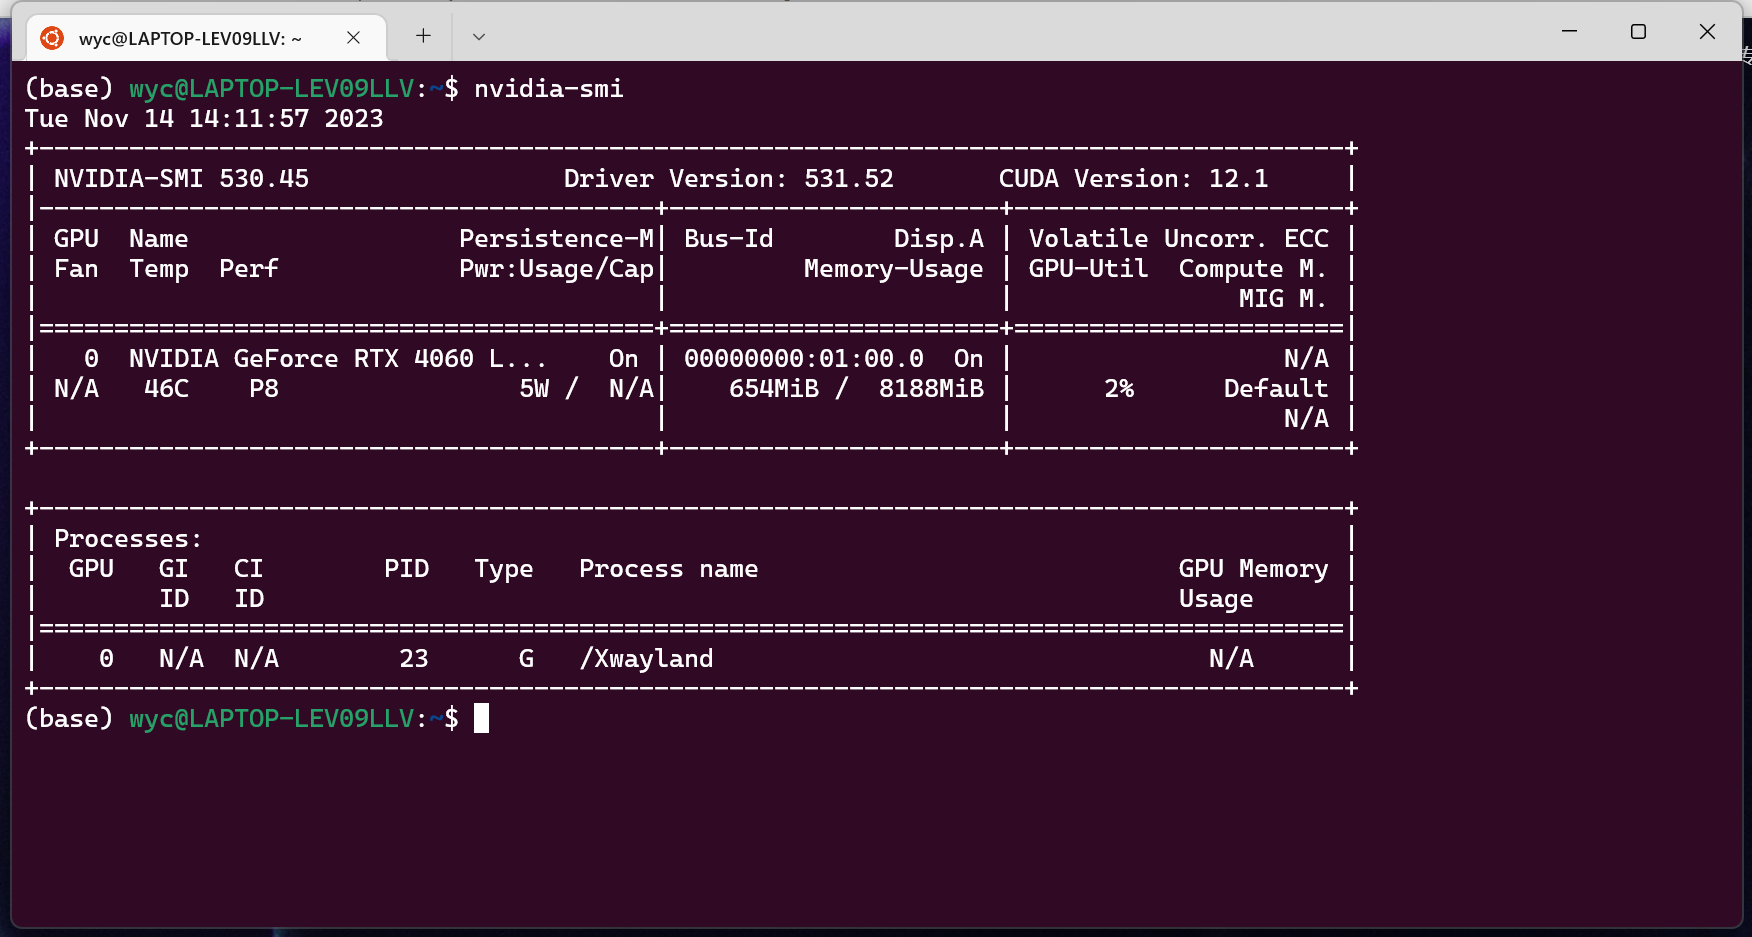
Task: Close the terminal window
Action: pyautogui.click(x=1707, y=32)
